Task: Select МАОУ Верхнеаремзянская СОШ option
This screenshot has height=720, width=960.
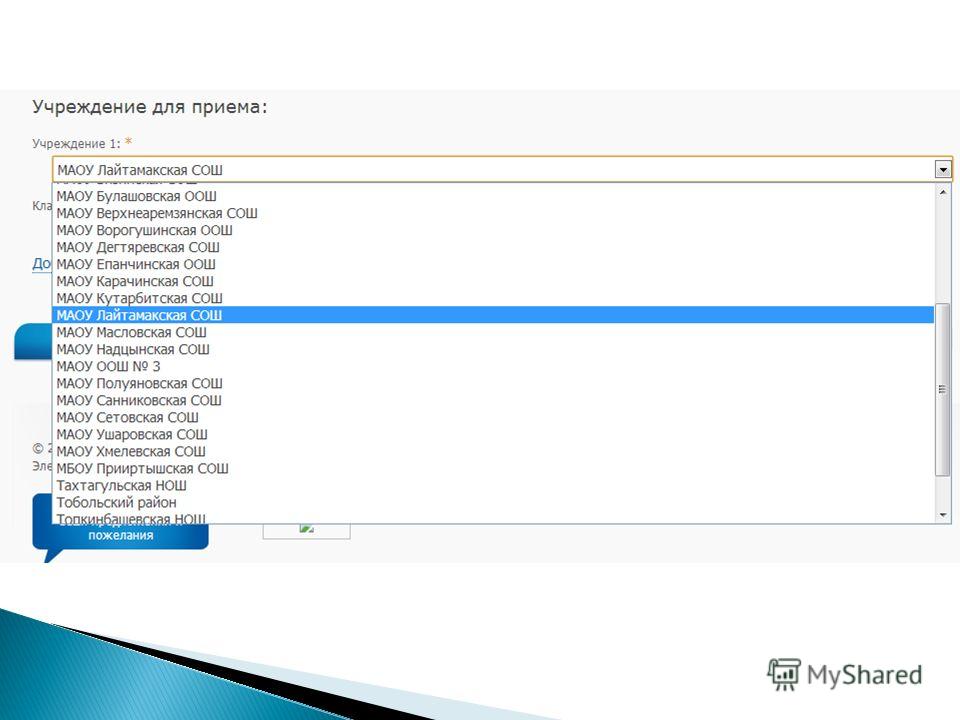Action: click(493, 214)
